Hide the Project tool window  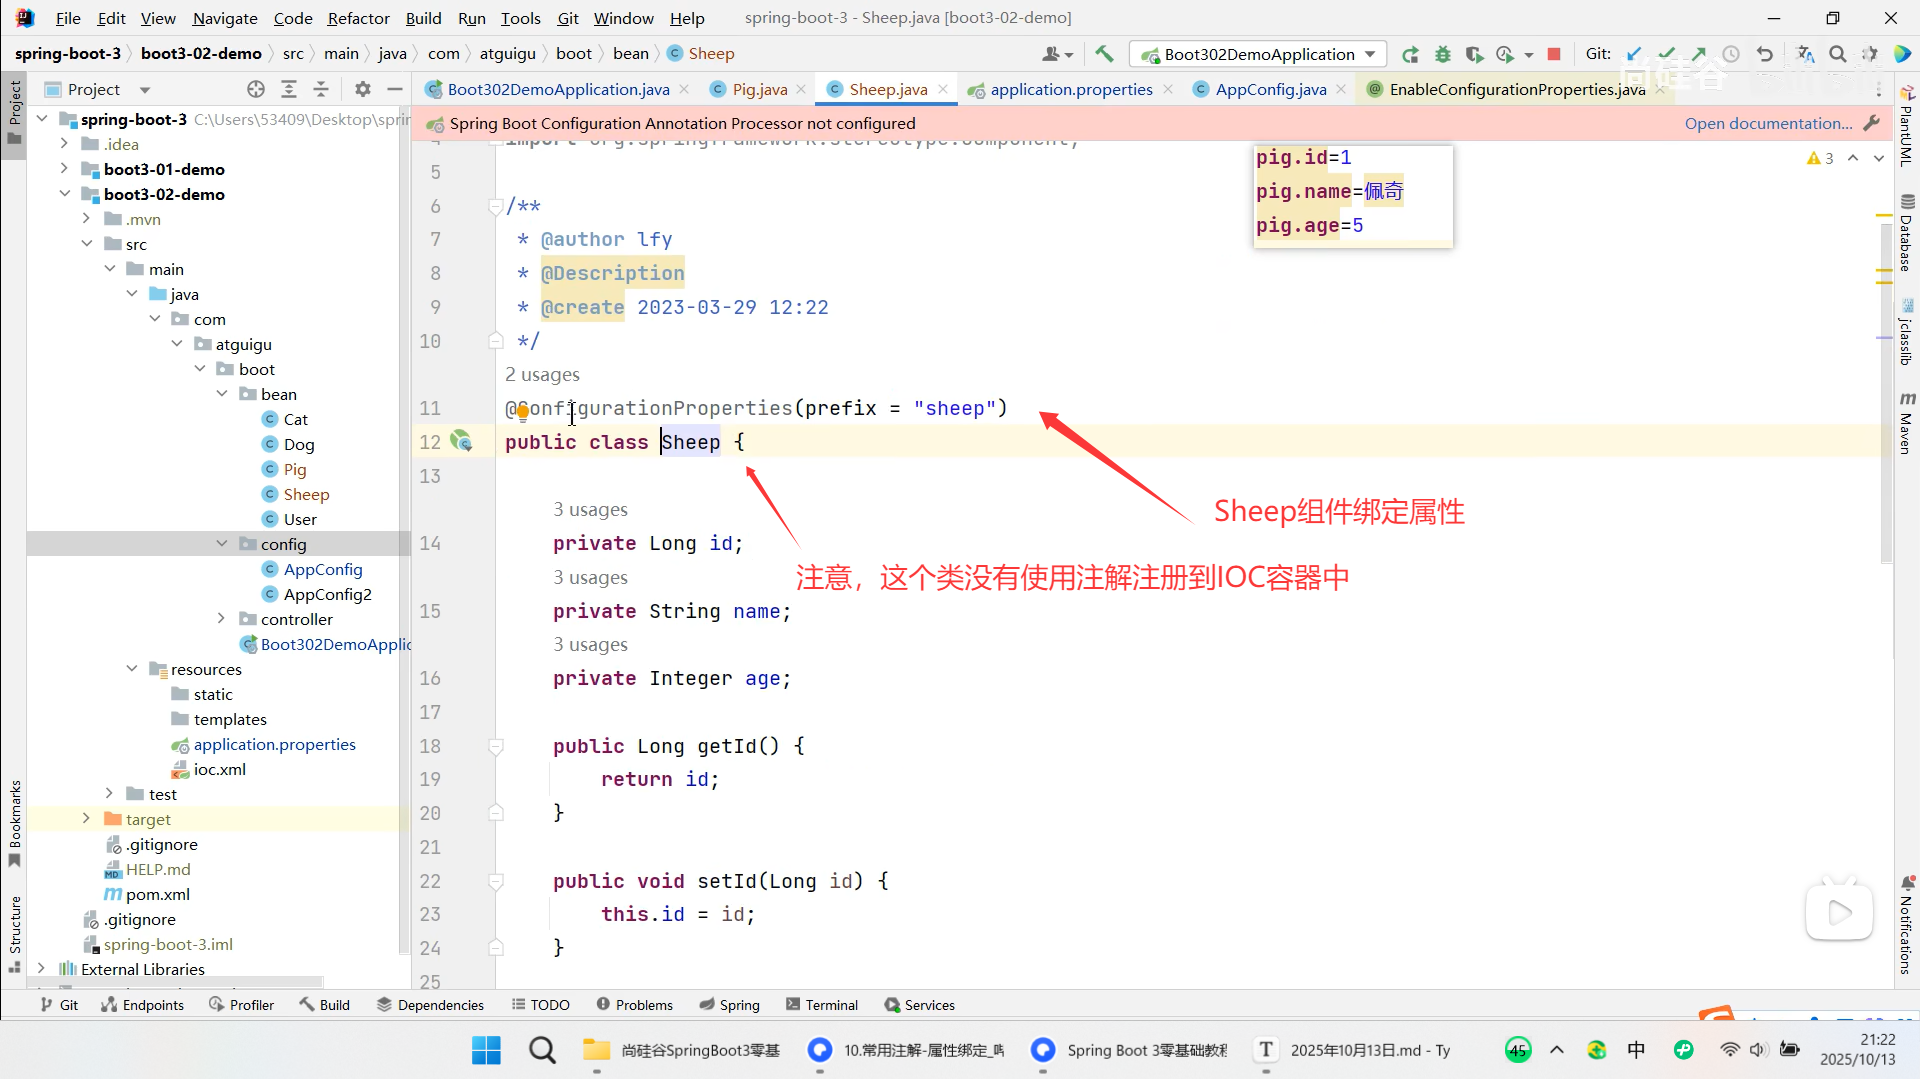click(395, 89)
